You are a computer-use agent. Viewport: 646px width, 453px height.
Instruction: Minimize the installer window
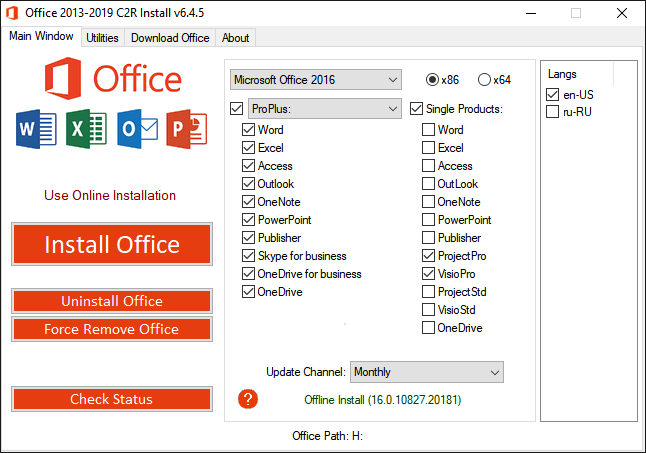tap(531, 13)
